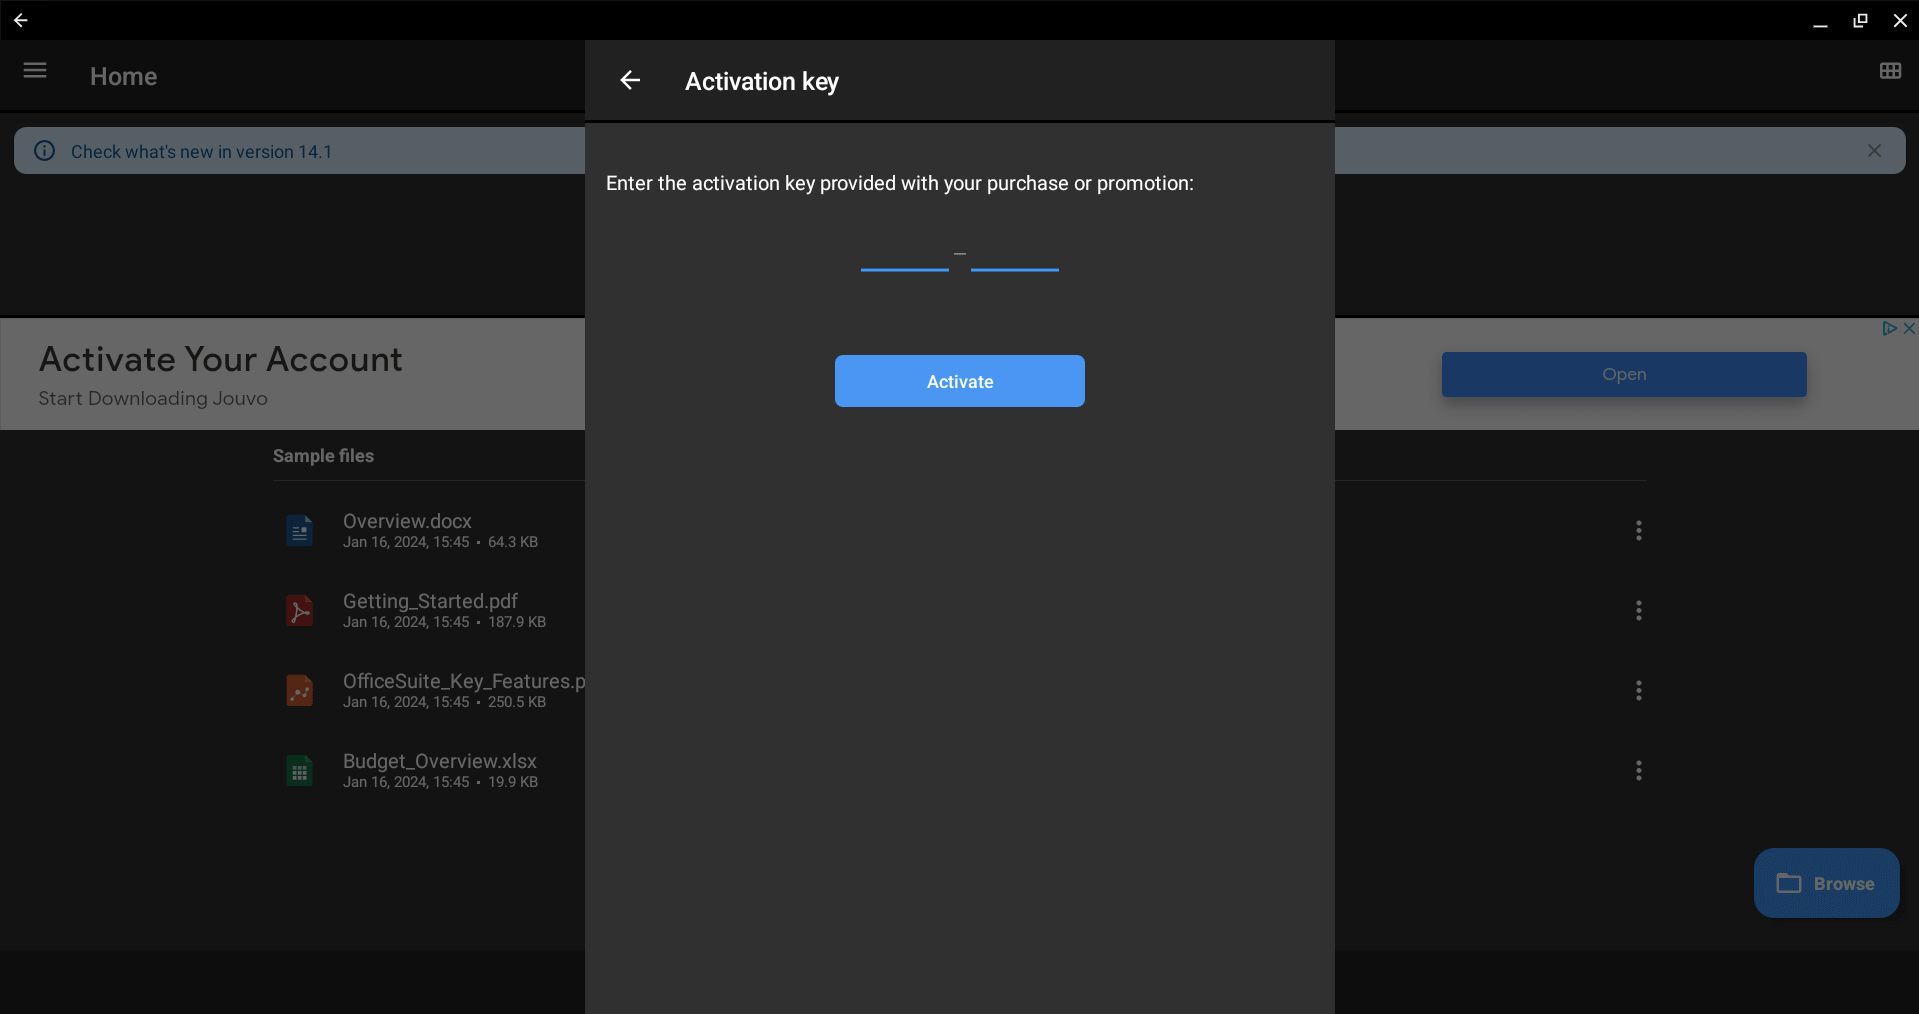1919x1014 pixels.
Task: Click the OfficeSuite_Key_Features presentation icon
Action: (x=299, y=690)
